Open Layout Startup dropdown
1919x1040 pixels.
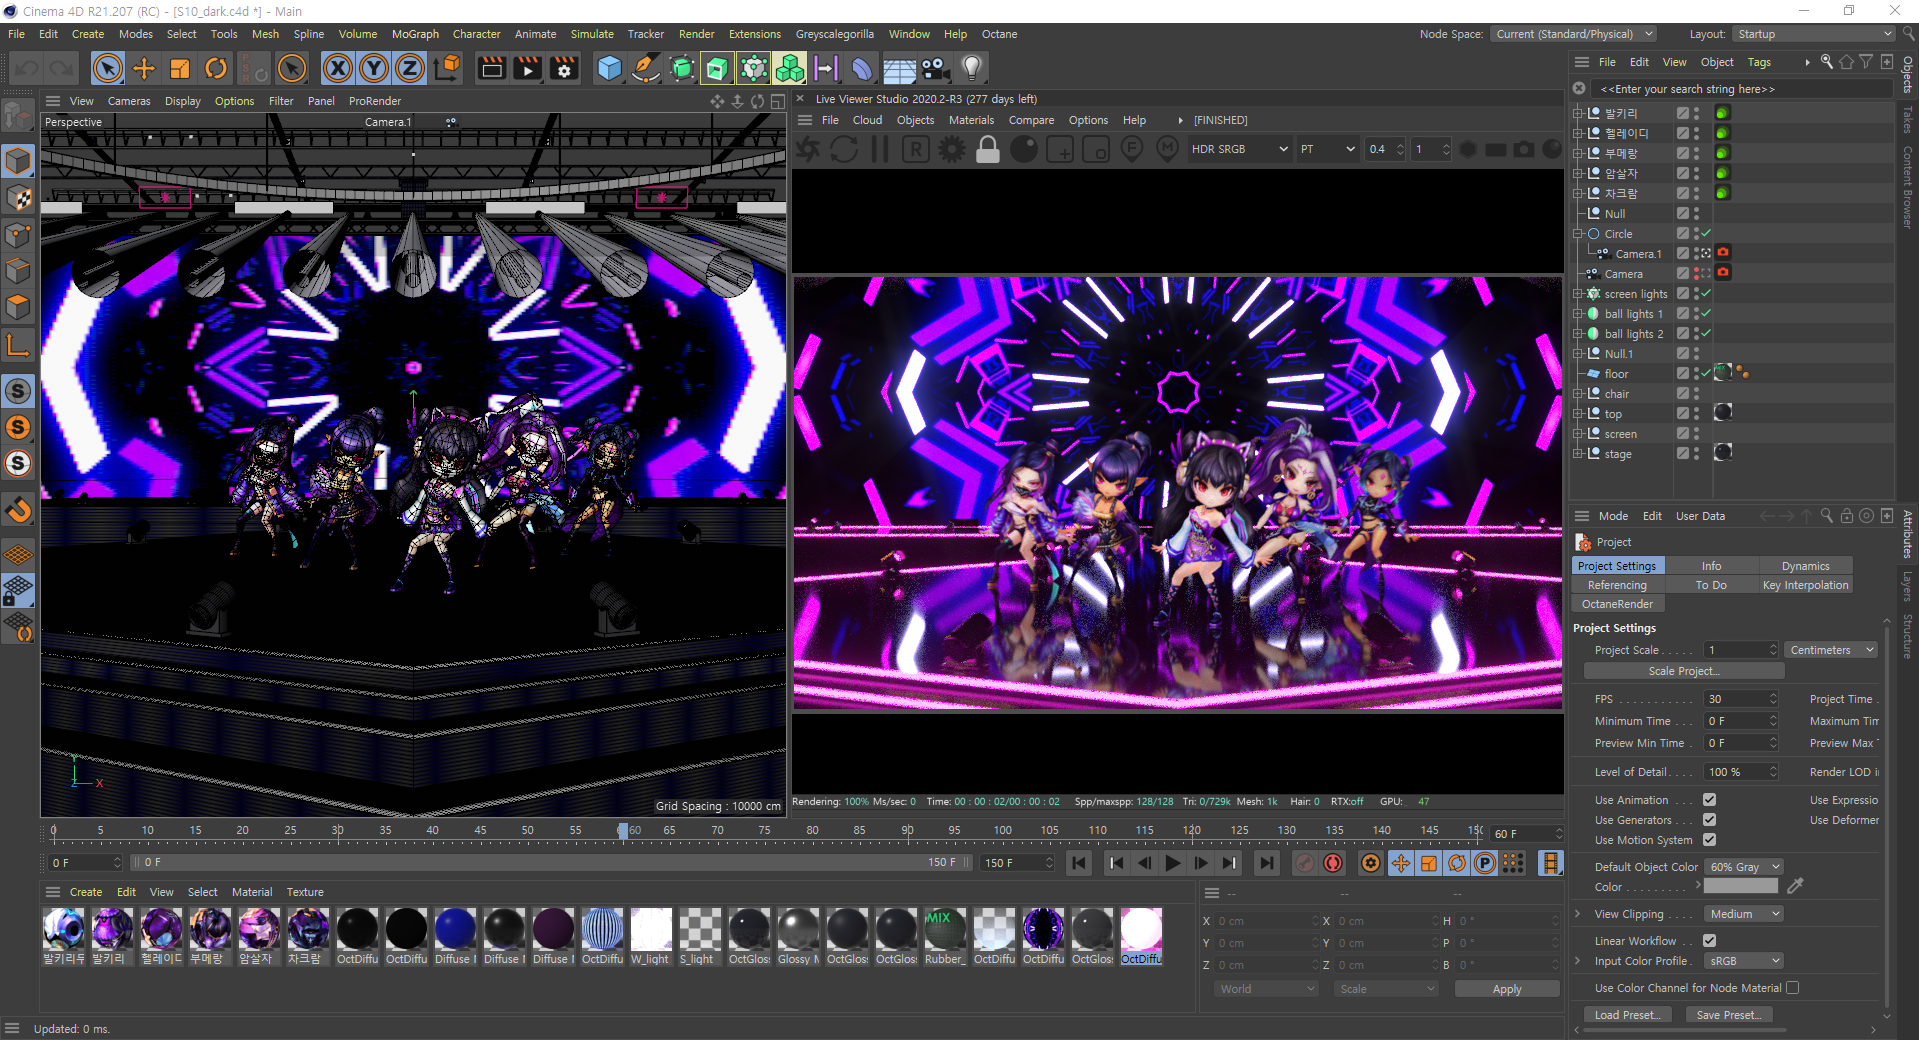coord(1814,34)
